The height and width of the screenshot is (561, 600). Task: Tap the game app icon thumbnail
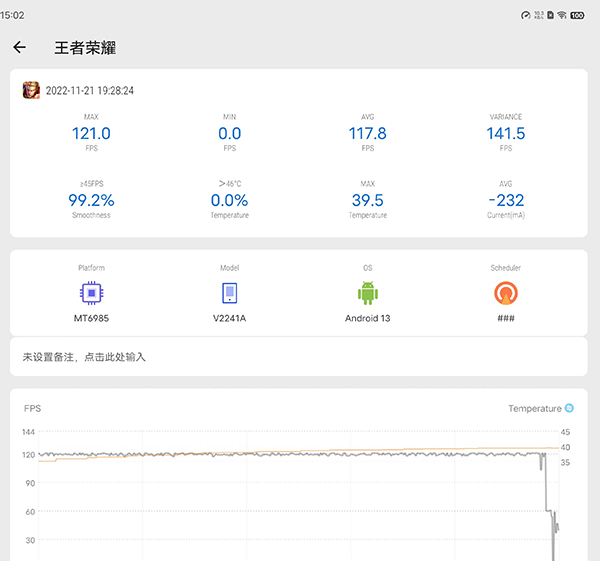31,90
